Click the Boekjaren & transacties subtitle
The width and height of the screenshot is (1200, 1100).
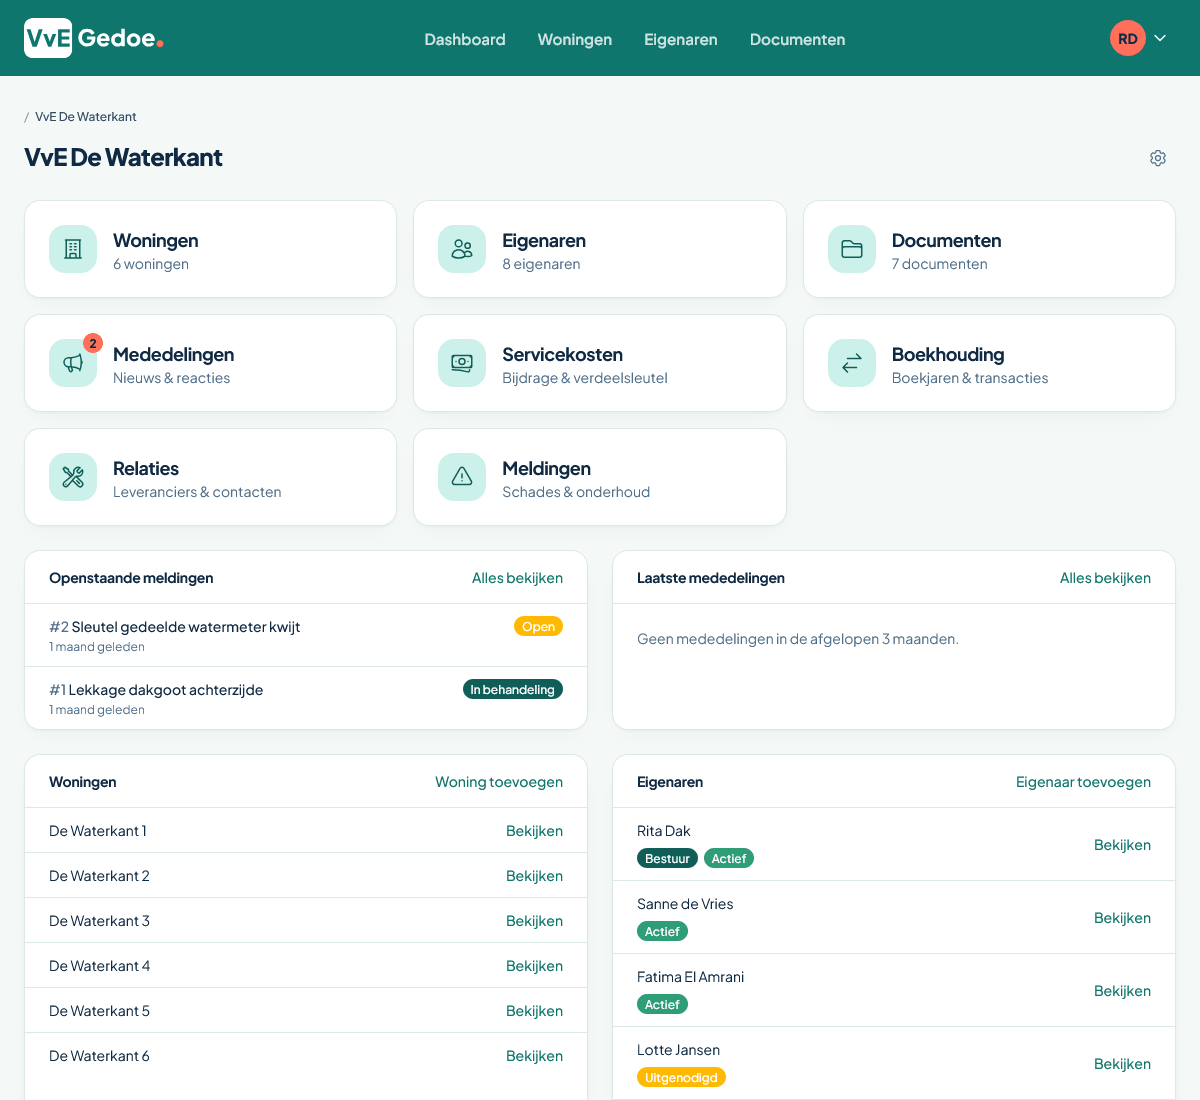[970, 378]
